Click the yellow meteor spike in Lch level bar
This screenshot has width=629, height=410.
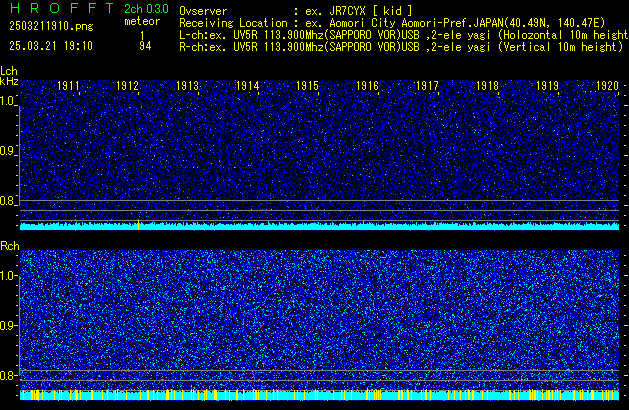139,225
